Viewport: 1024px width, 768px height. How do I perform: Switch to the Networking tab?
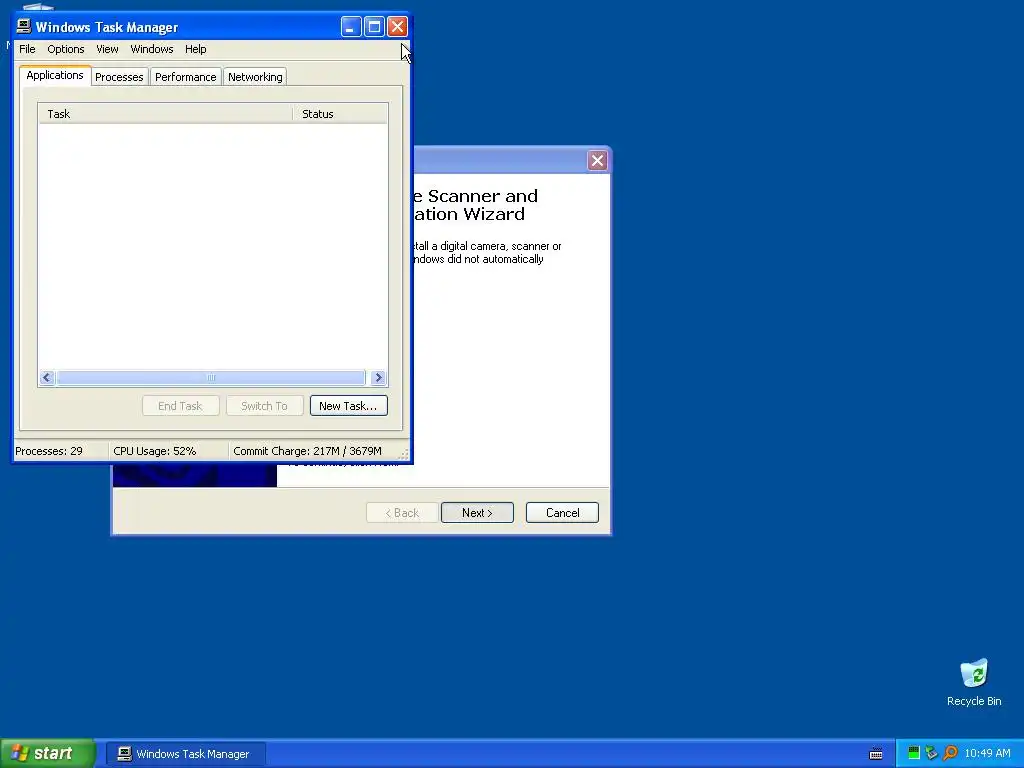(255, 77)
